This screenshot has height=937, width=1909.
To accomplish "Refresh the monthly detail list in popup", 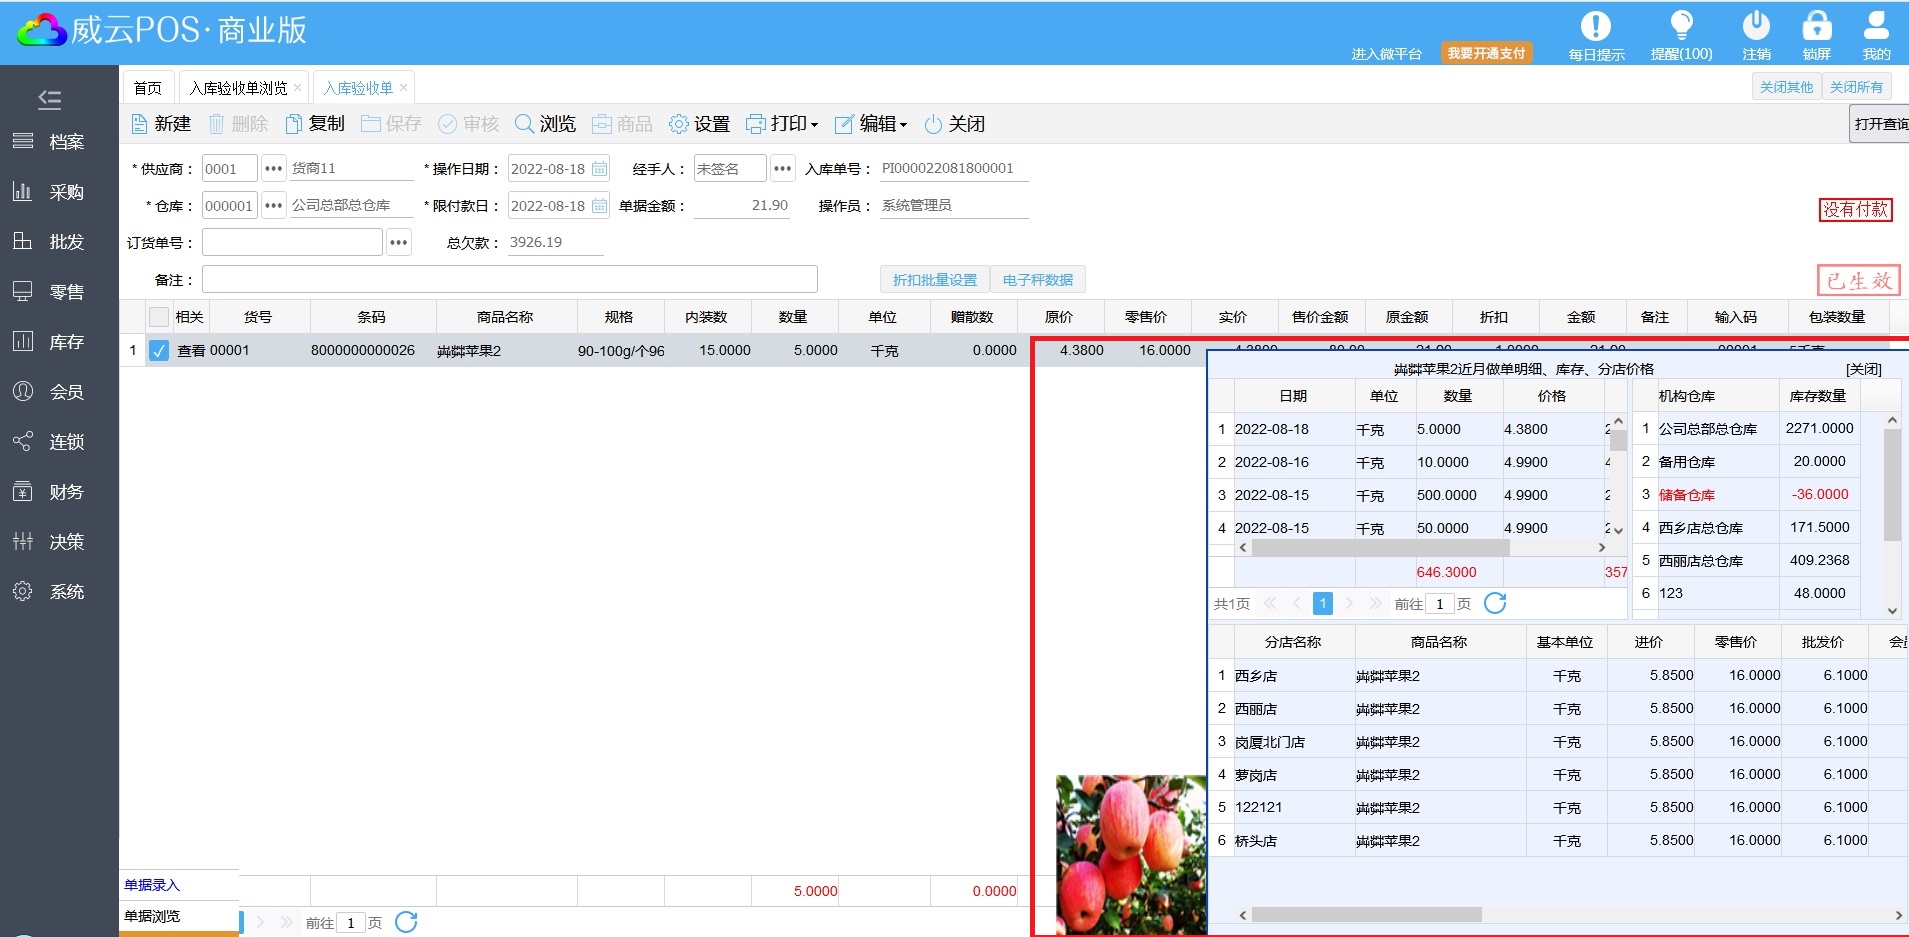I will tap(1495, 603).
